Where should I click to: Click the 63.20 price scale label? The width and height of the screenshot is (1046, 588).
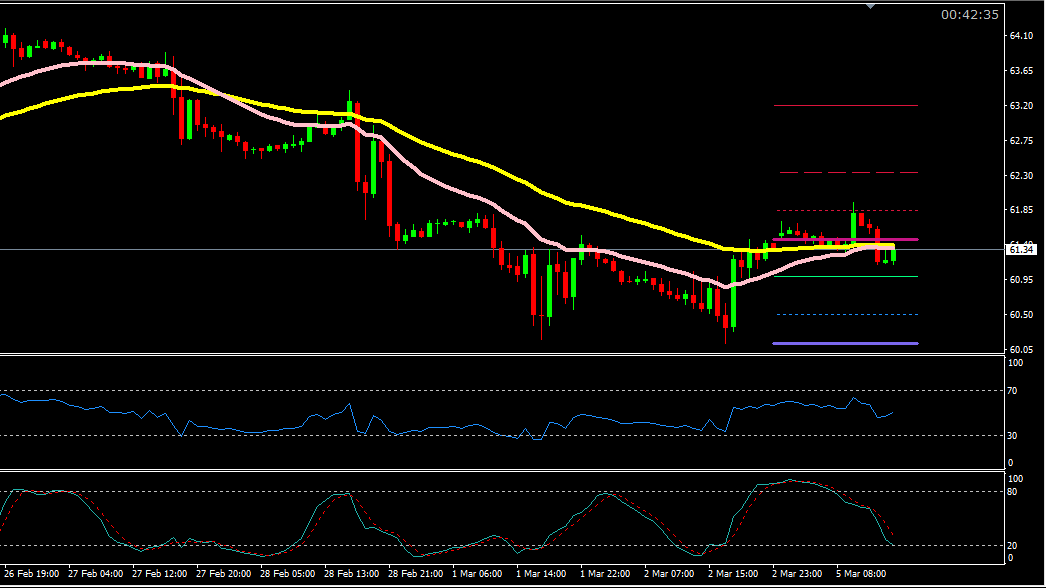click(1021, 105)
